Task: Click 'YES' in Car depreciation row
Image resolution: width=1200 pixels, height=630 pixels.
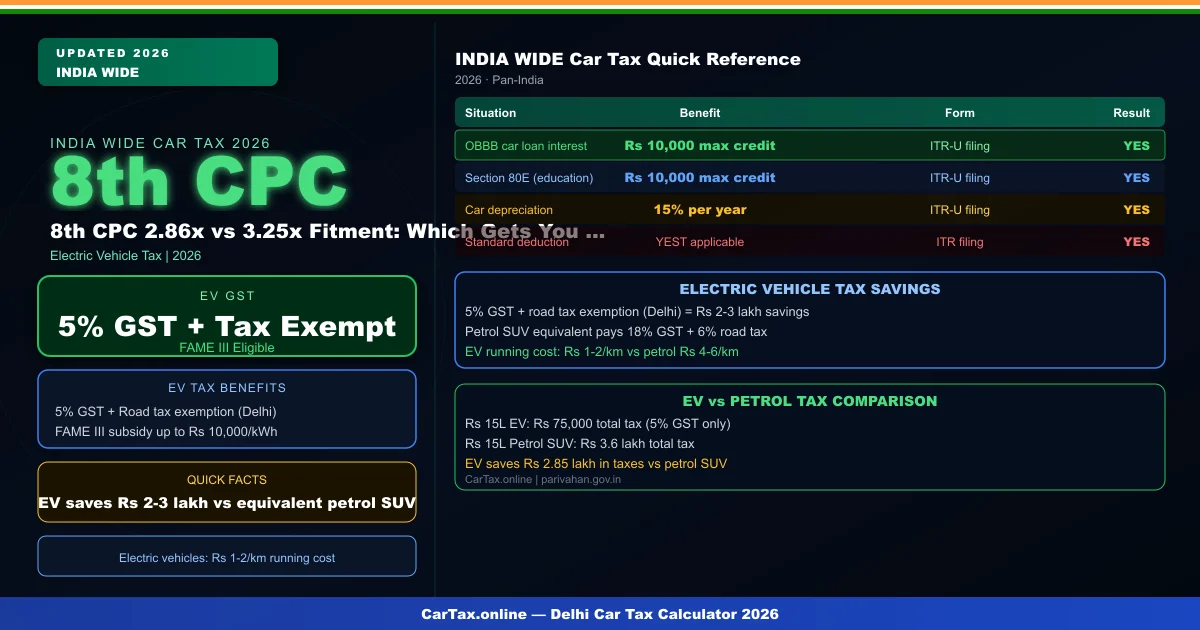Action: [1137, 210]
